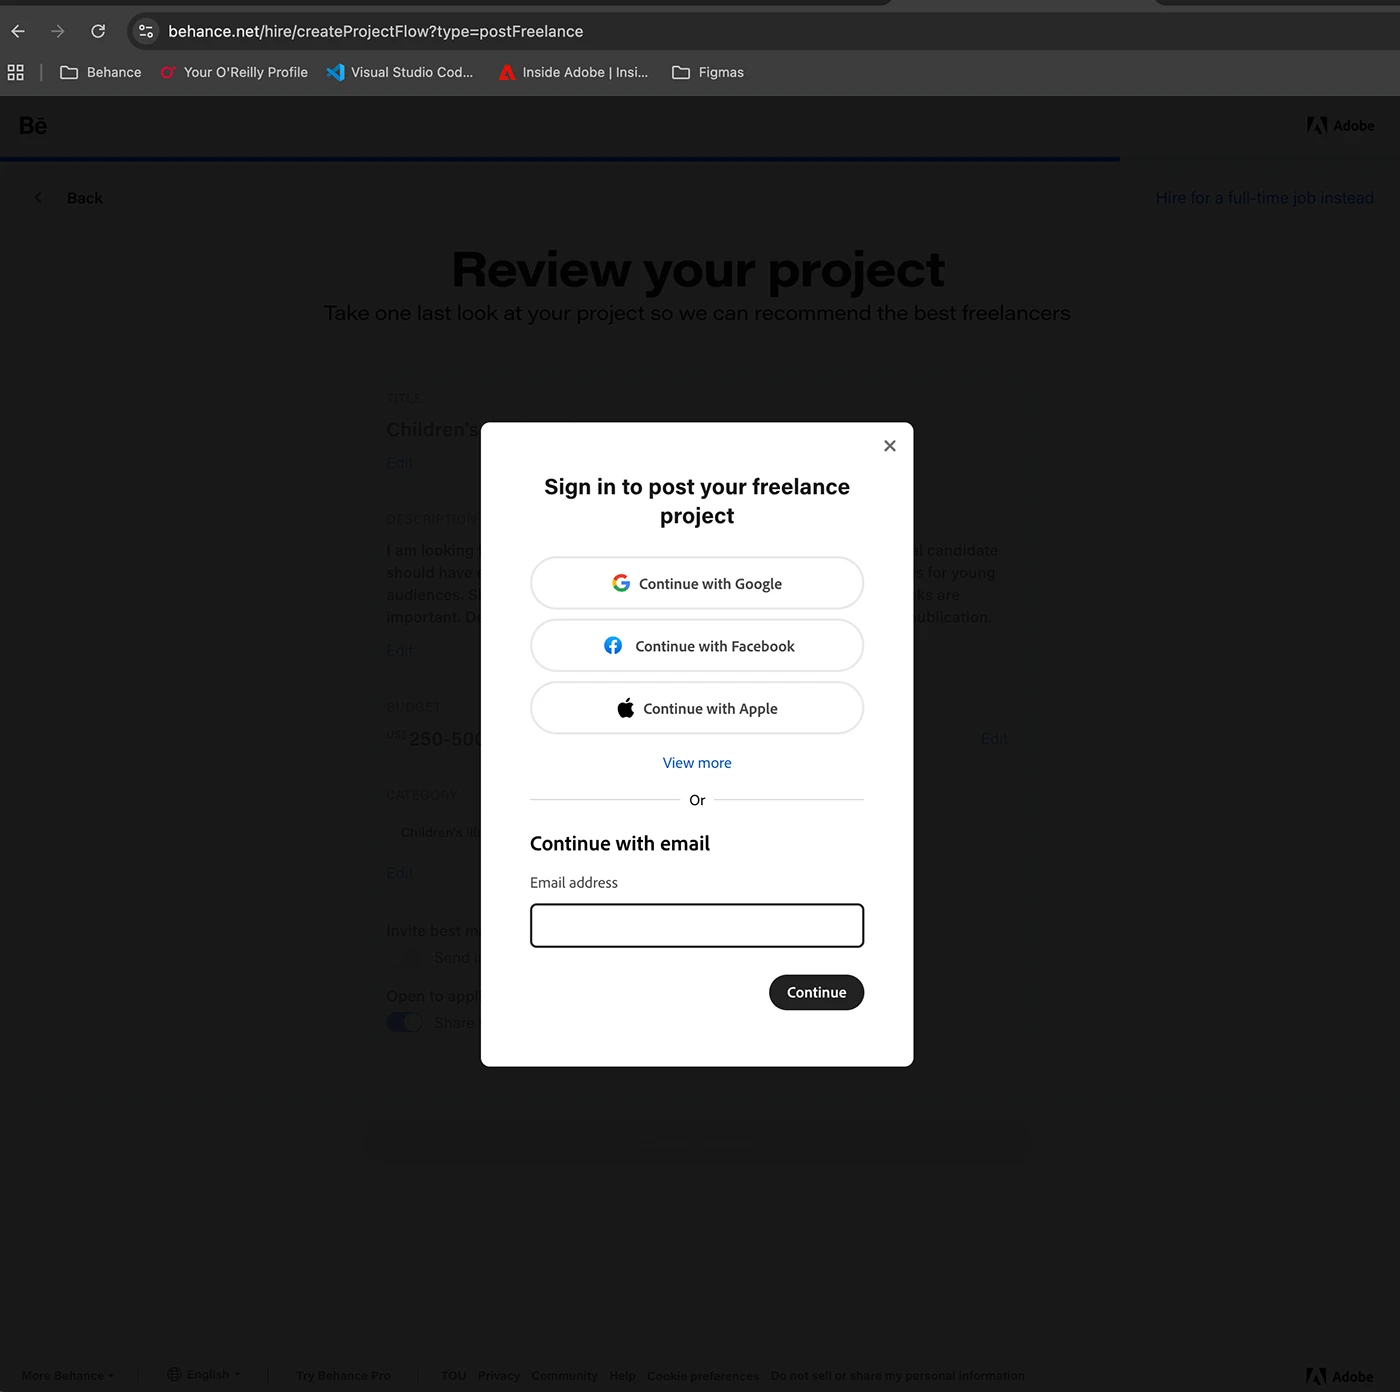Continue with Google sign-in
This screenshot has height=1392, width=1400.
point(697,583)
